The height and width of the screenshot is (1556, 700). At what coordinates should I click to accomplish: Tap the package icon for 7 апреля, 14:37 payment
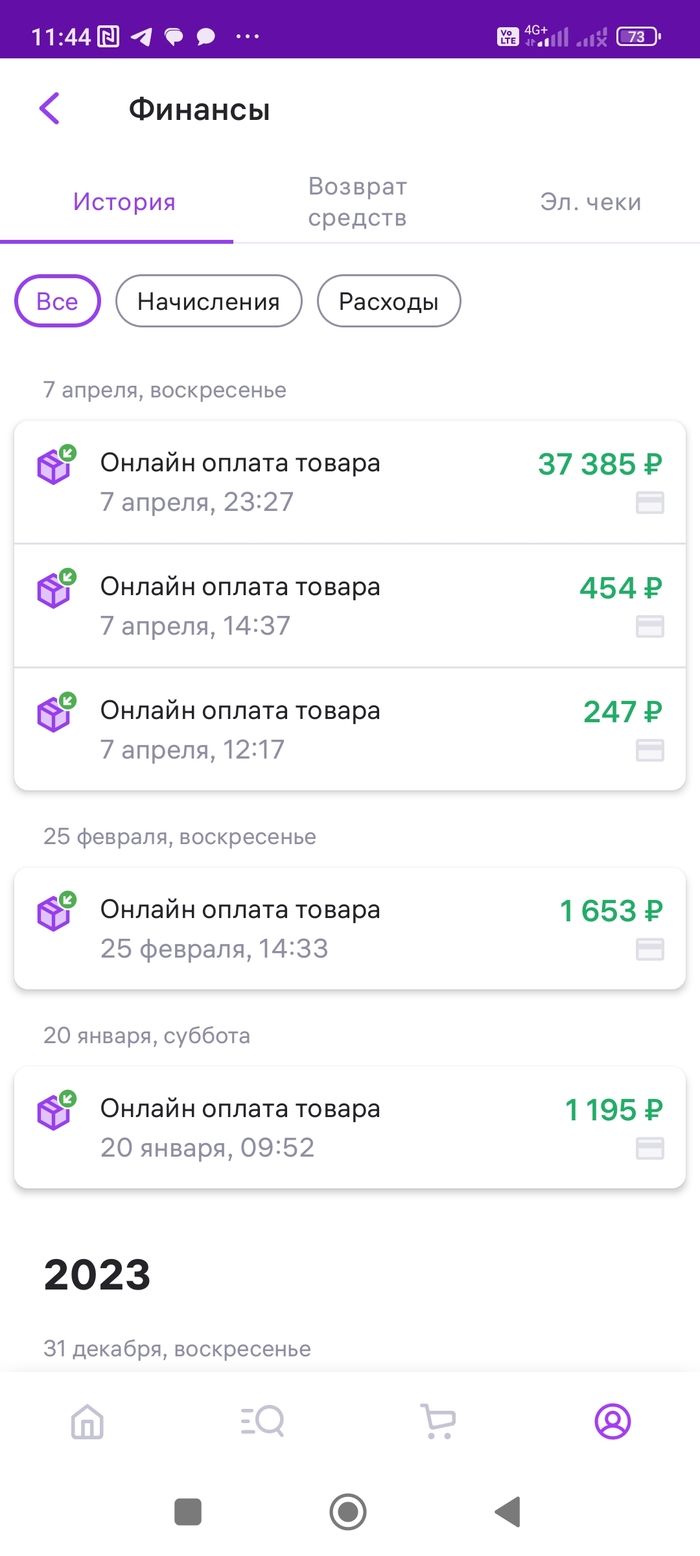click(x=56, y=589)
